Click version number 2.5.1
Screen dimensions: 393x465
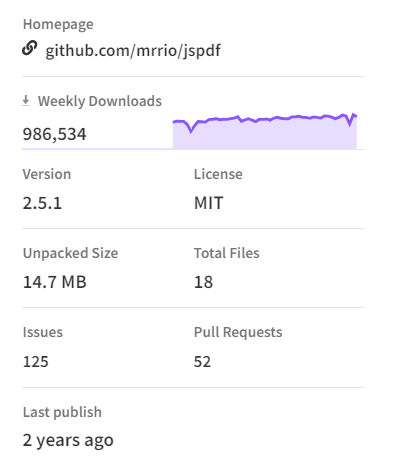42,203
